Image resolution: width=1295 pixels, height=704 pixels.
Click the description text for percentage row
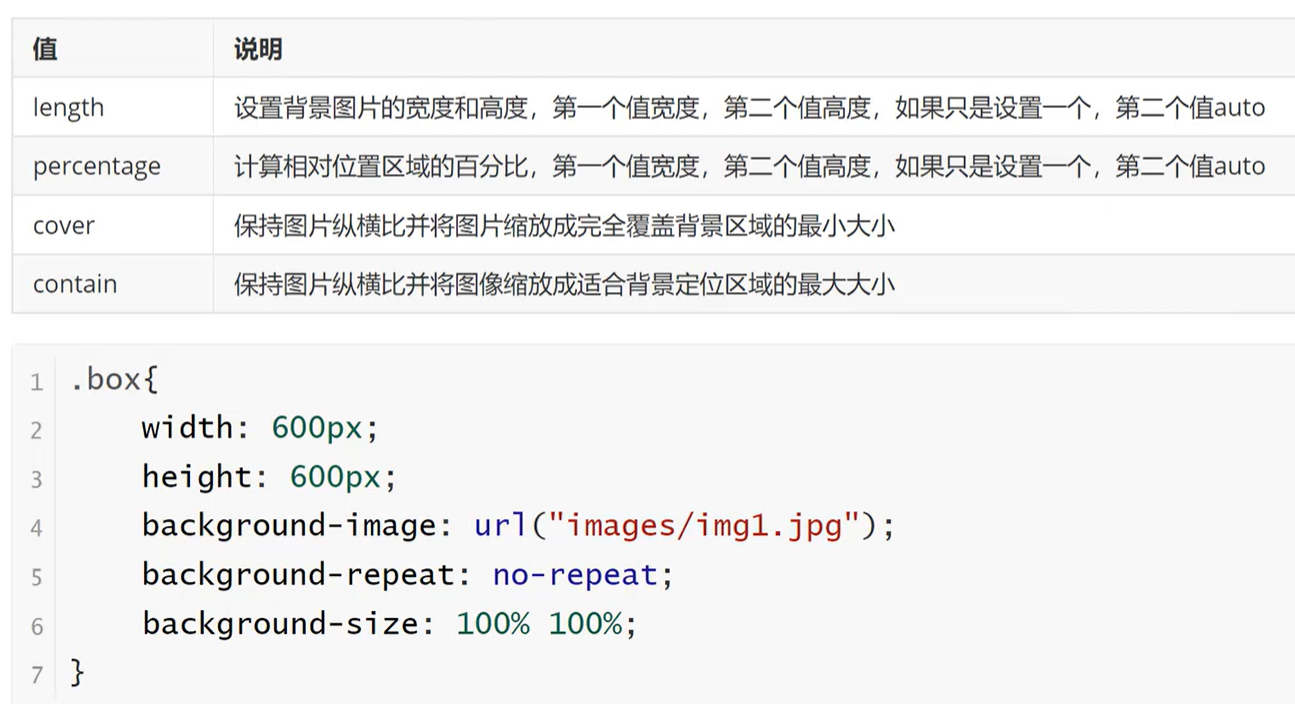(749, 166)
